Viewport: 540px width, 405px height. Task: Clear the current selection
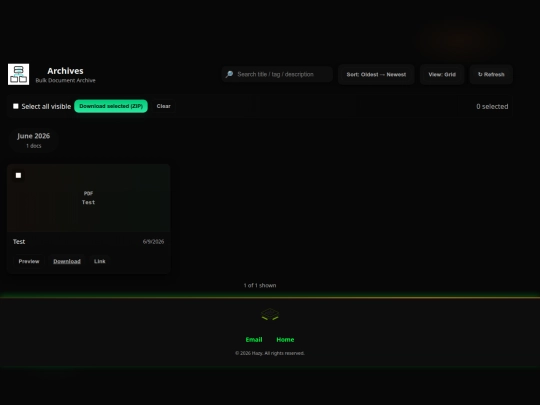164,106
